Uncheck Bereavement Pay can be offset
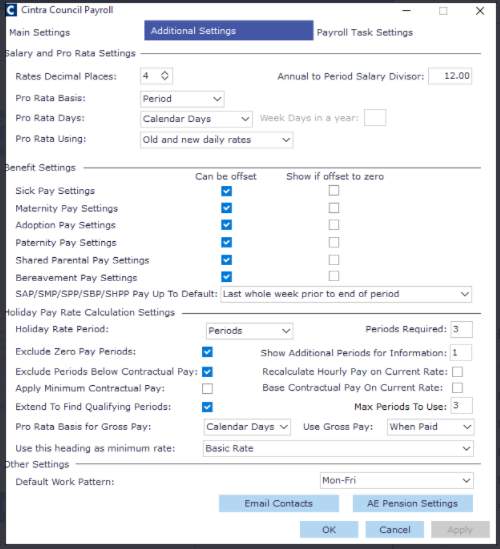 (x=227, y=277)
